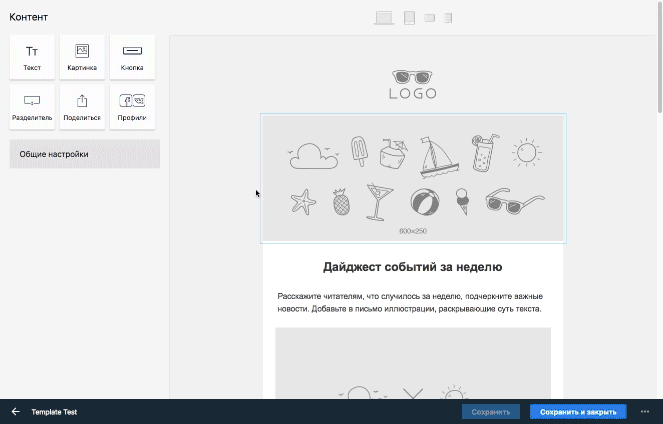This screenshot has height=424, width=663.
Task: Switch to desktop laptop preview
Action: point(384,18)
